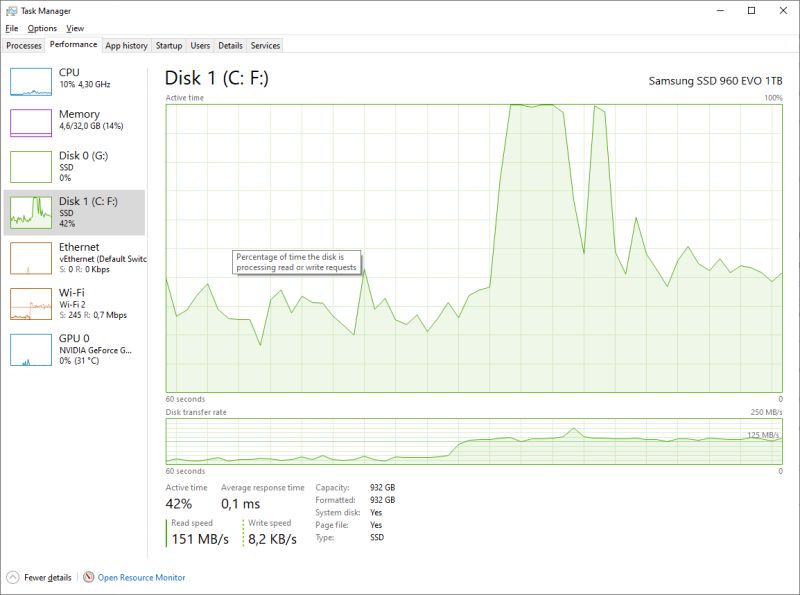The image size is (800, 595).
Task: View the Details tab
Action: pos(232,45)
